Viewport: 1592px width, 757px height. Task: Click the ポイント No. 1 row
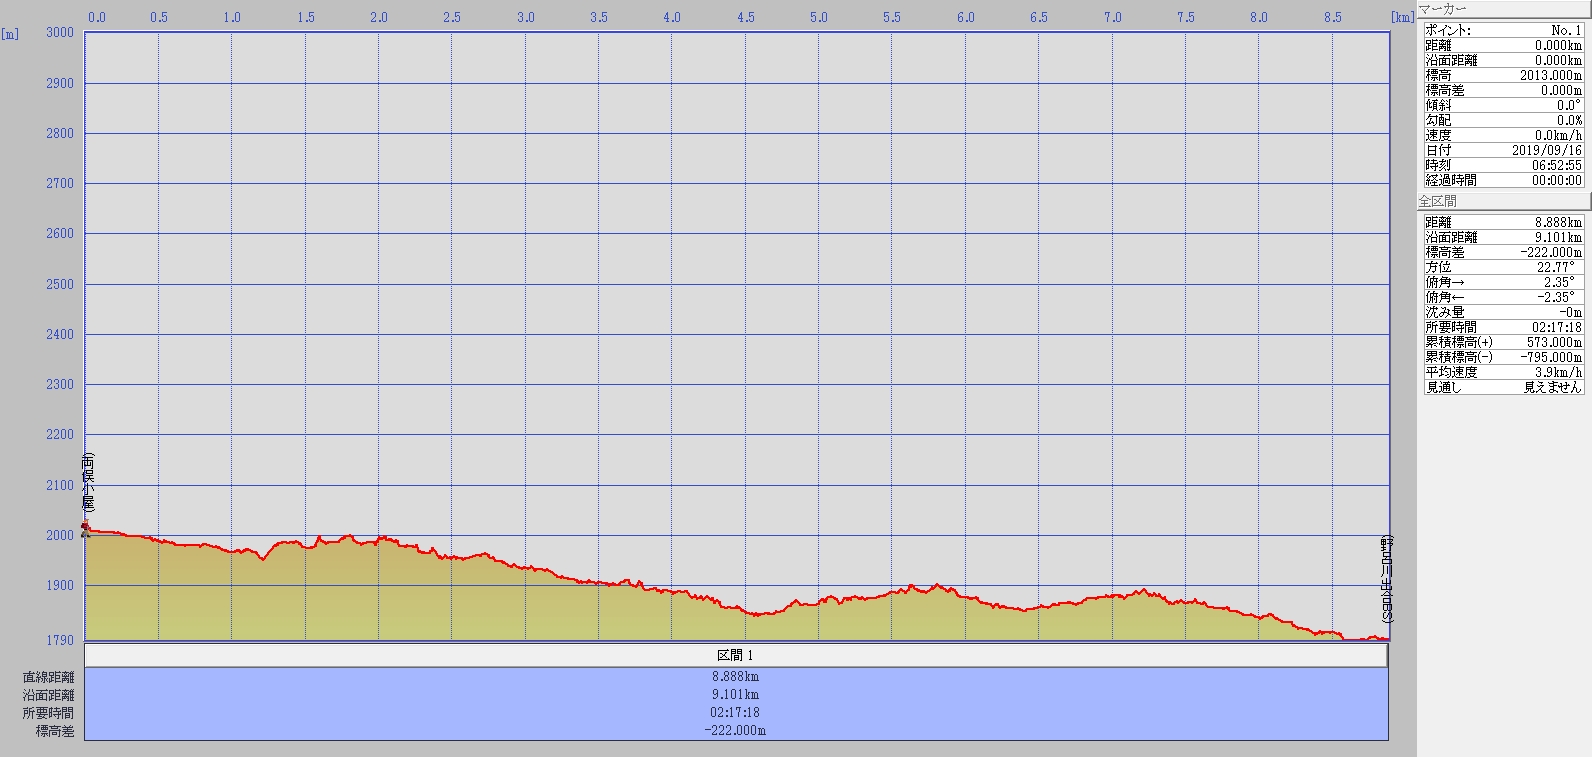coord(1503,30)
